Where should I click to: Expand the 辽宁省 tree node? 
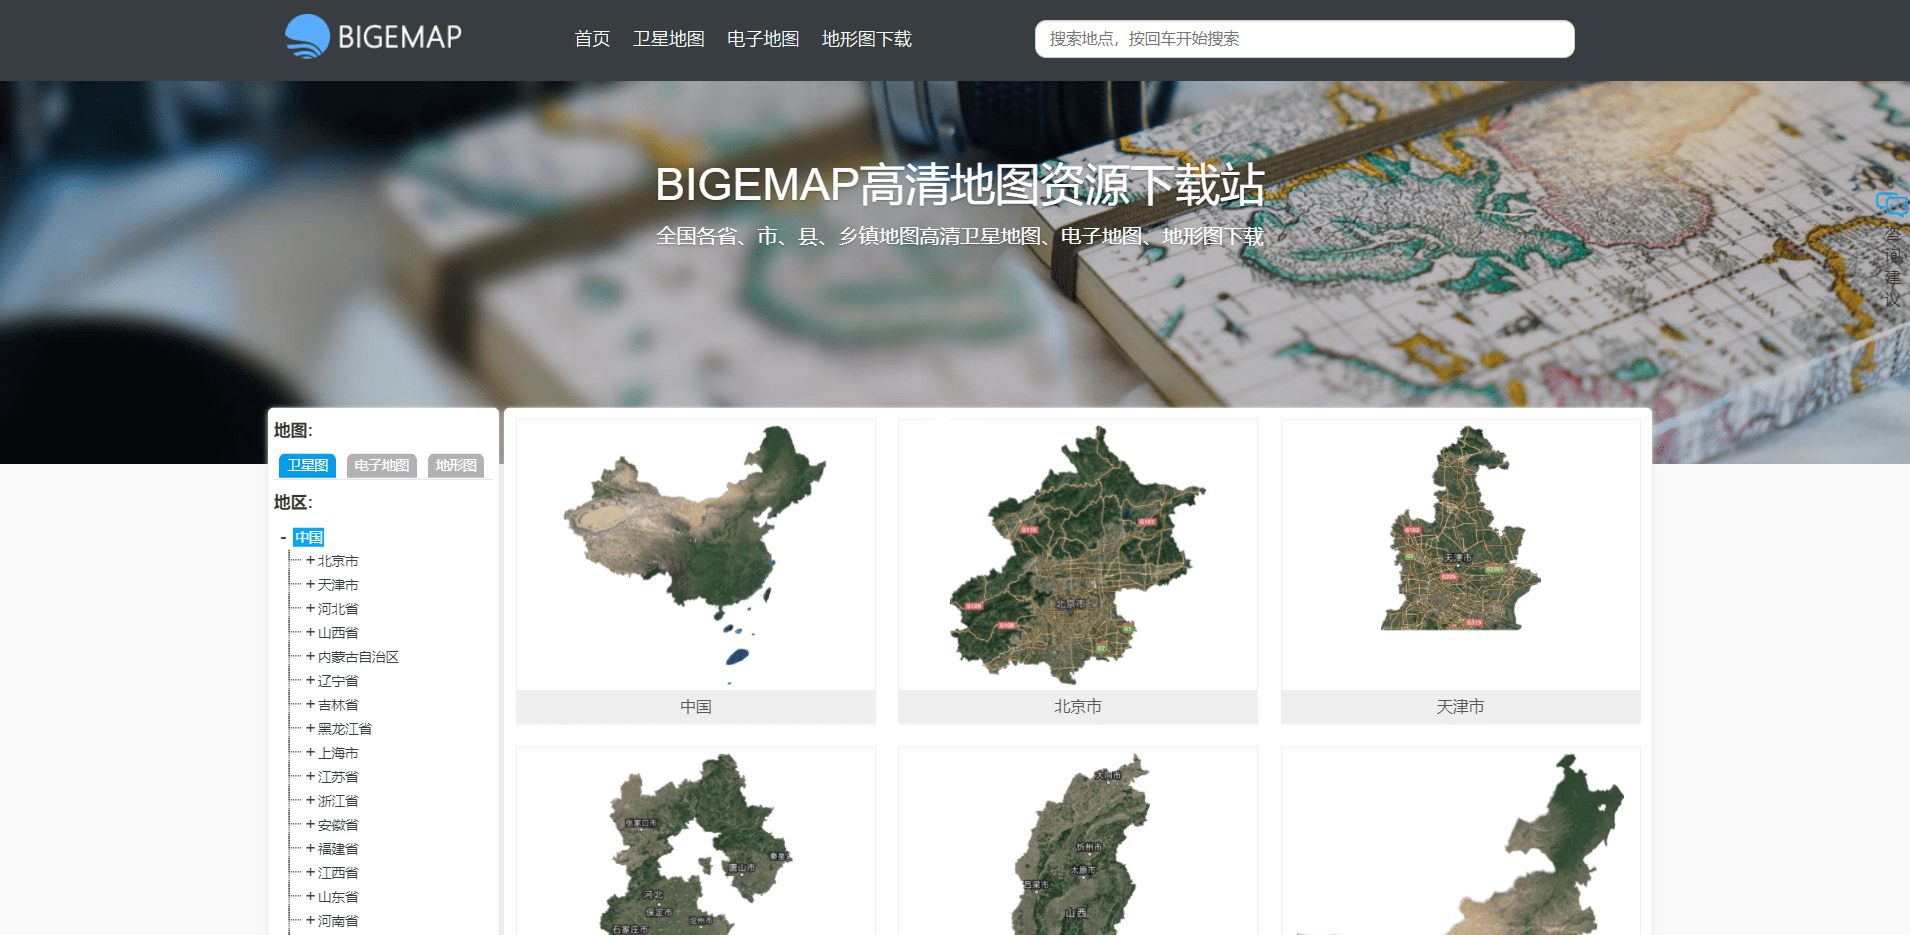pos(310,681)
